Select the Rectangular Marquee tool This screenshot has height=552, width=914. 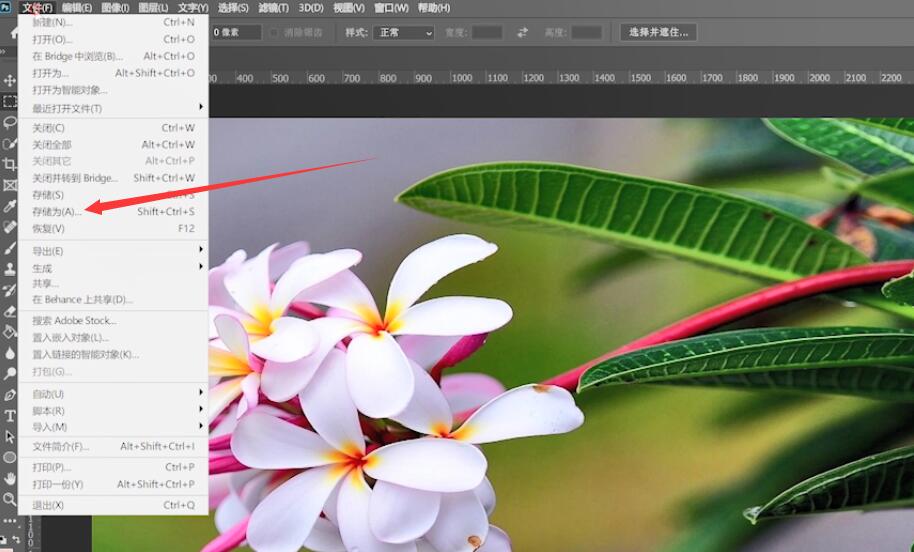[x=9, y=101]
